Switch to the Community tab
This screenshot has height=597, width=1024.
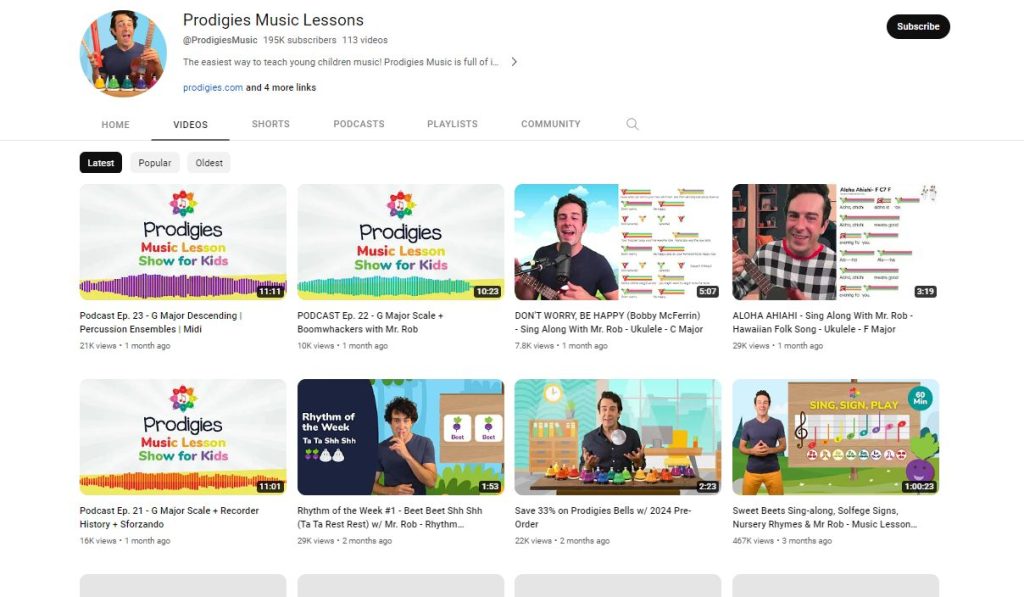point(550,124)
